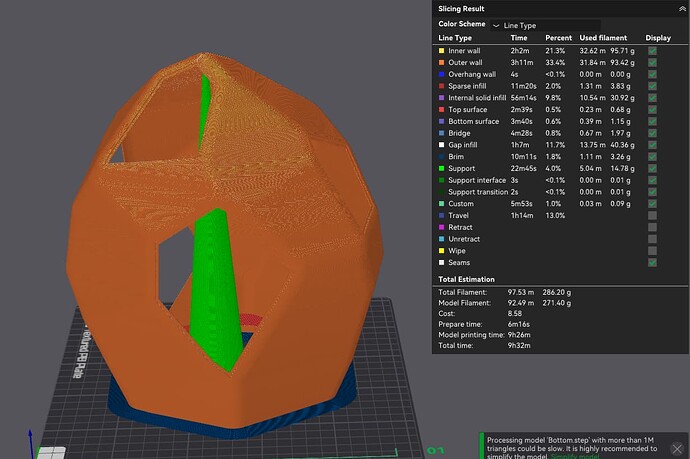690x459 pixels.
Task: Toggle Outer wall display checkbox
Action: (652, 62)
